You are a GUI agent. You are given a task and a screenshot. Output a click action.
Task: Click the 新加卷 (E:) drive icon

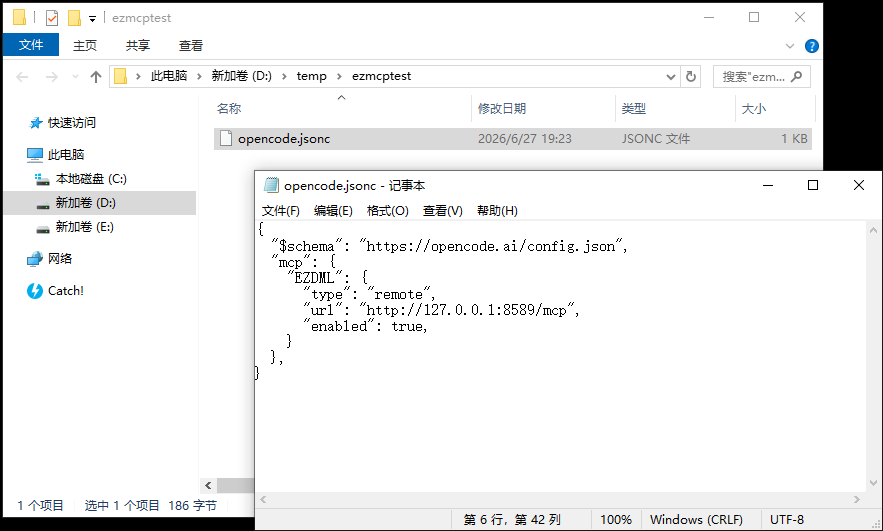pyautogui.click(x=43, y=229)
